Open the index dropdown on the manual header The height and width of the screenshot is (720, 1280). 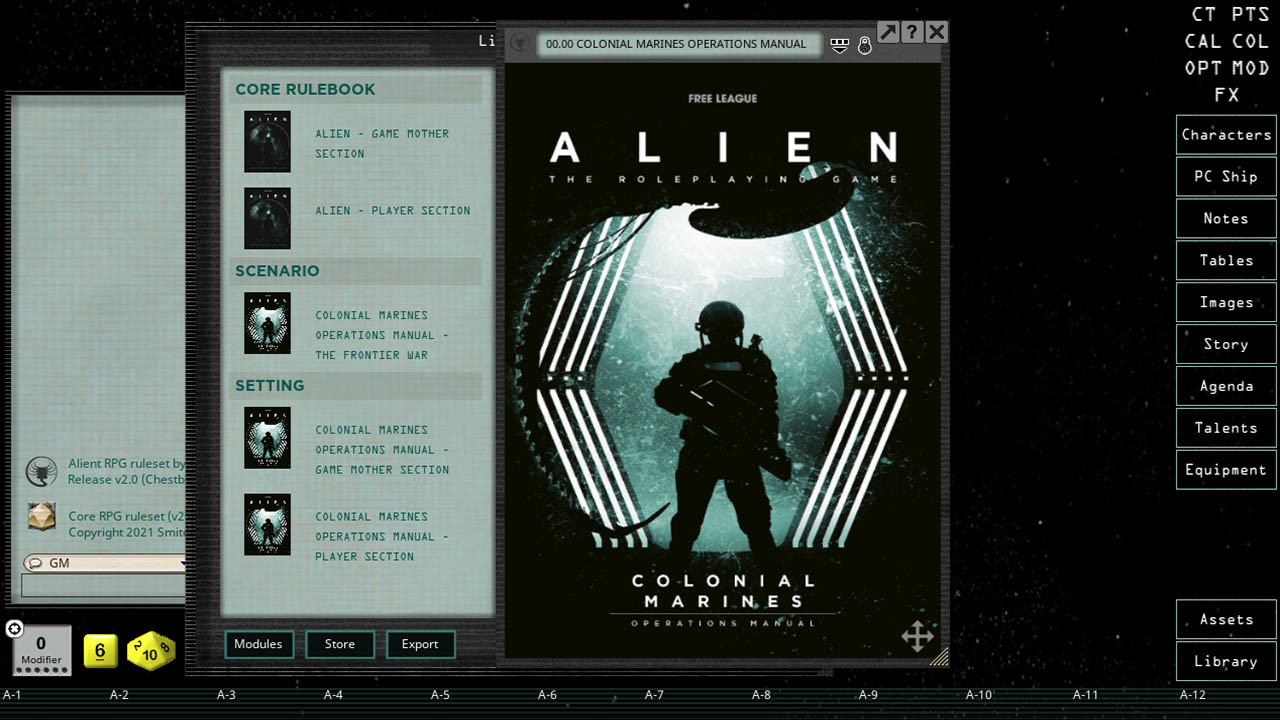pyautogui.click(x=839, y=44)
